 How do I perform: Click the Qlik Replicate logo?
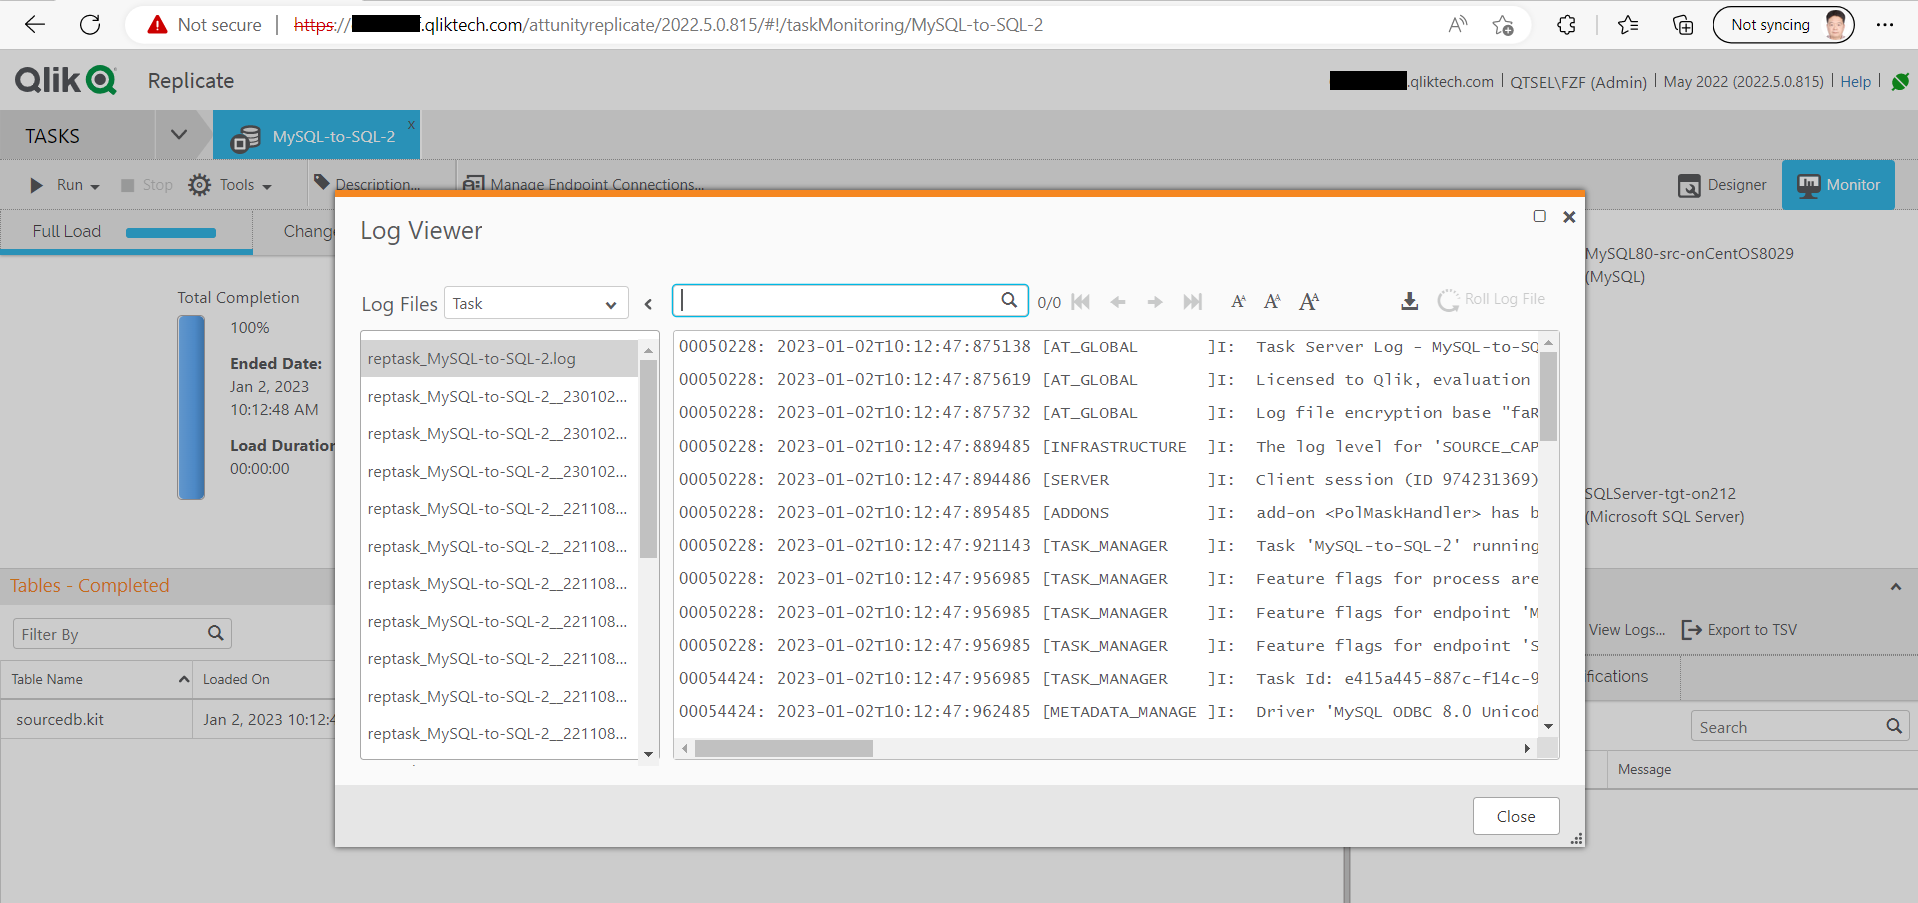coord(65,79)
